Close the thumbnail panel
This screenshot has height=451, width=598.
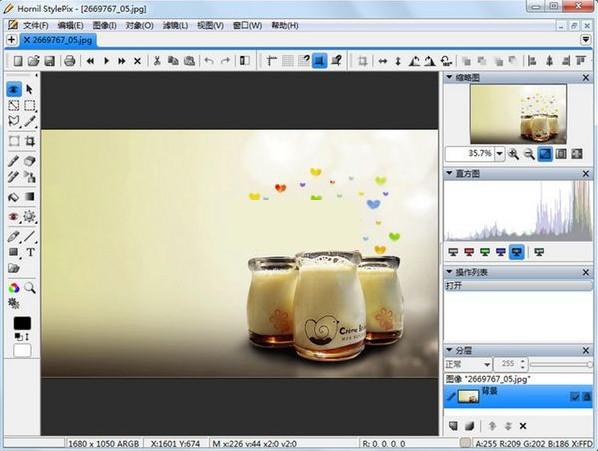586,78
